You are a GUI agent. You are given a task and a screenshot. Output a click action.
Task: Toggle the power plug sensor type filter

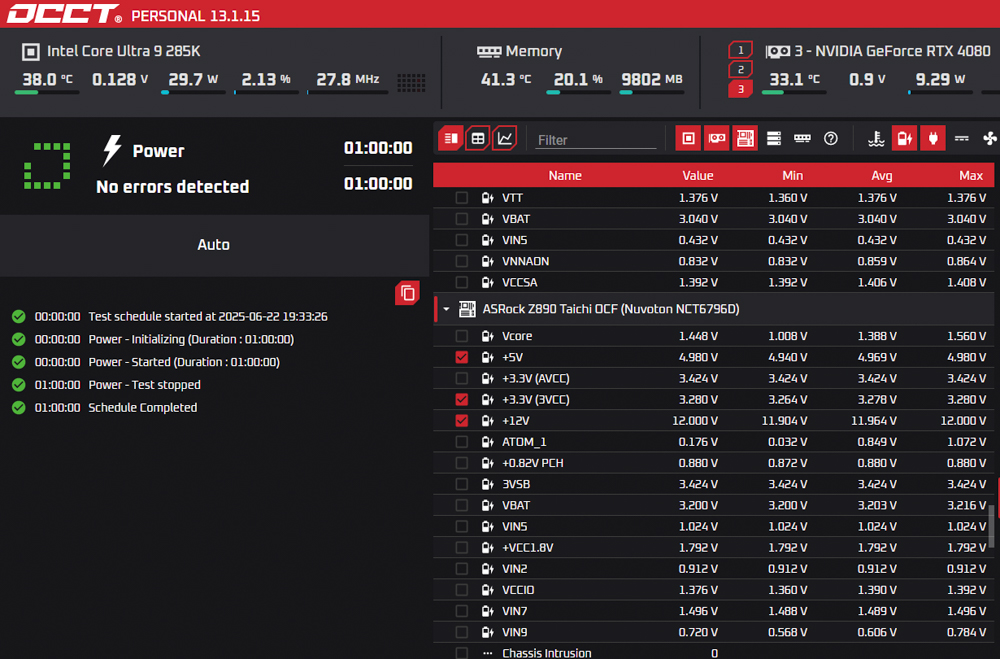pyautogui.click(x=933, y=138)
